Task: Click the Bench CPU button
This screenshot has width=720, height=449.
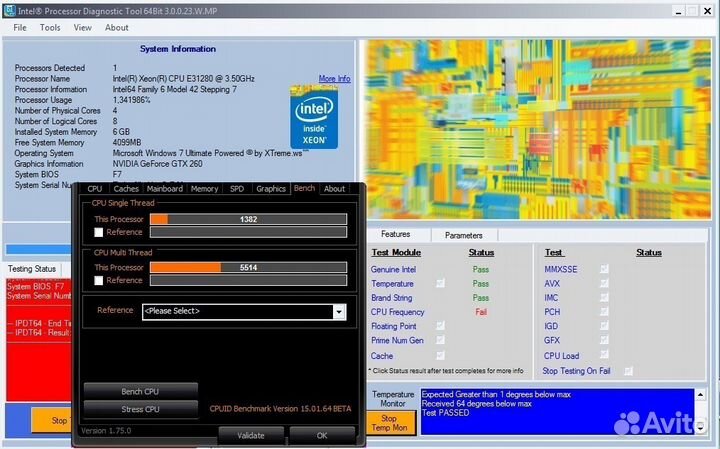Action: click(x=141, y=392)
